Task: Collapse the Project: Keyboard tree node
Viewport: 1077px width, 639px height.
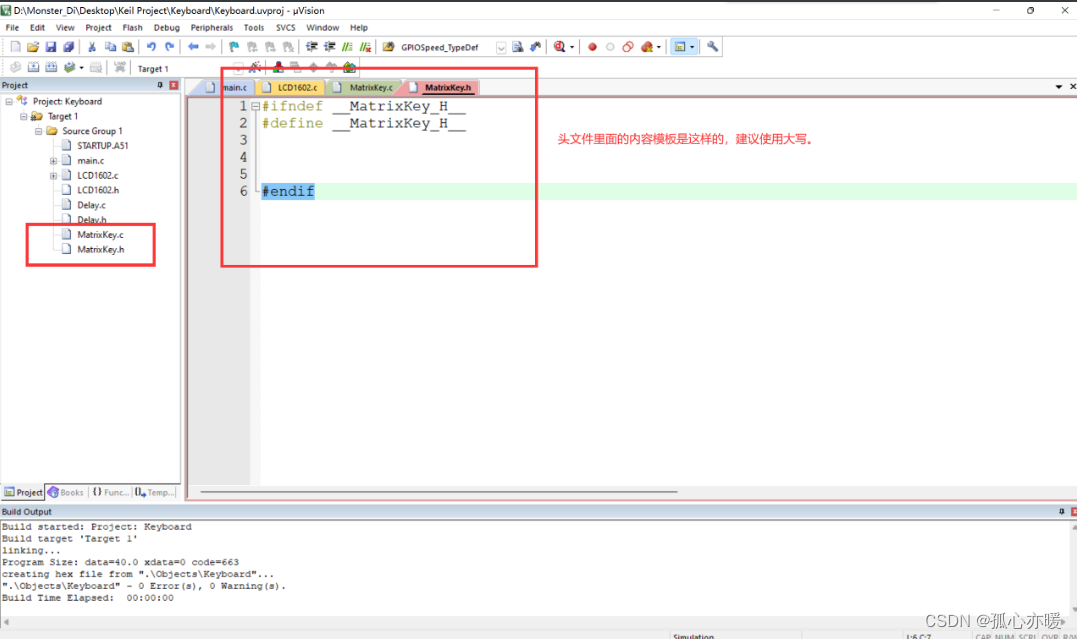Action: pos(9,102)
